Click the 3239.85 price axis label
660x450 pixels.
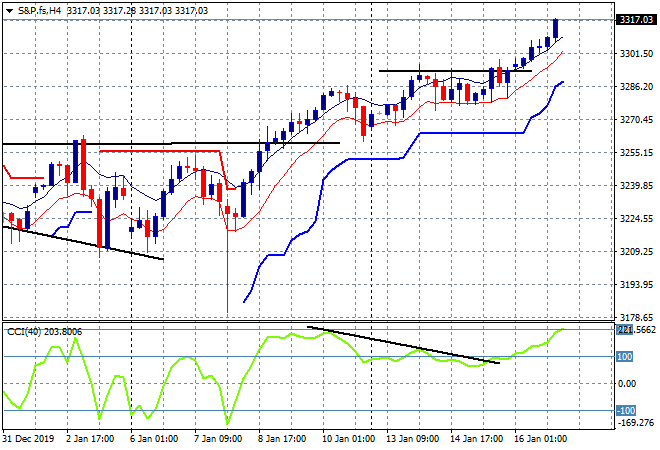[x=636, y=186]
